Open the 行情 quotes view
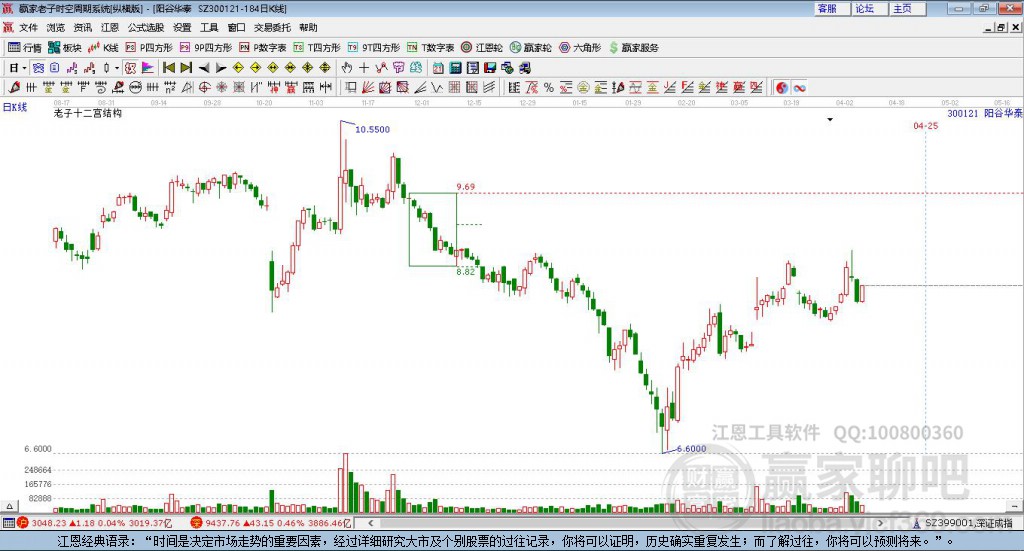This screenshot has width=1024, height=551. click(x=24, y=48)
